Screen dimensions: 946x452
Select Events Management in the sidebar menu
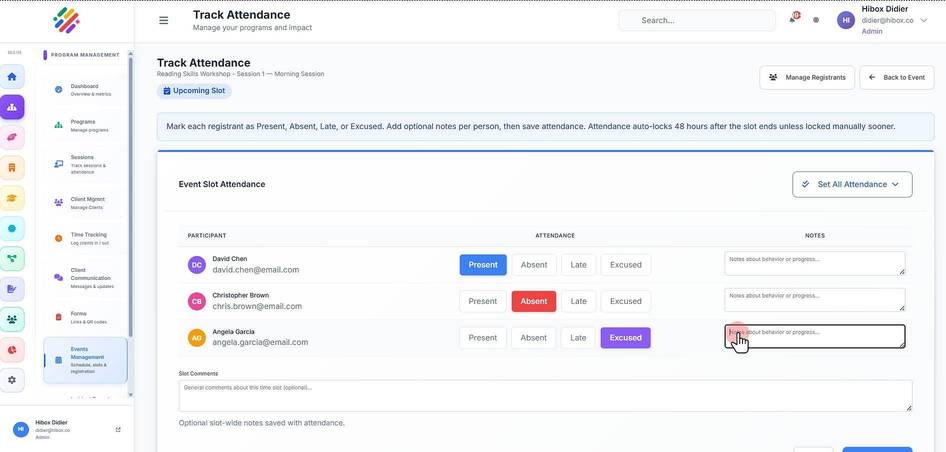[x=85, y=360]
